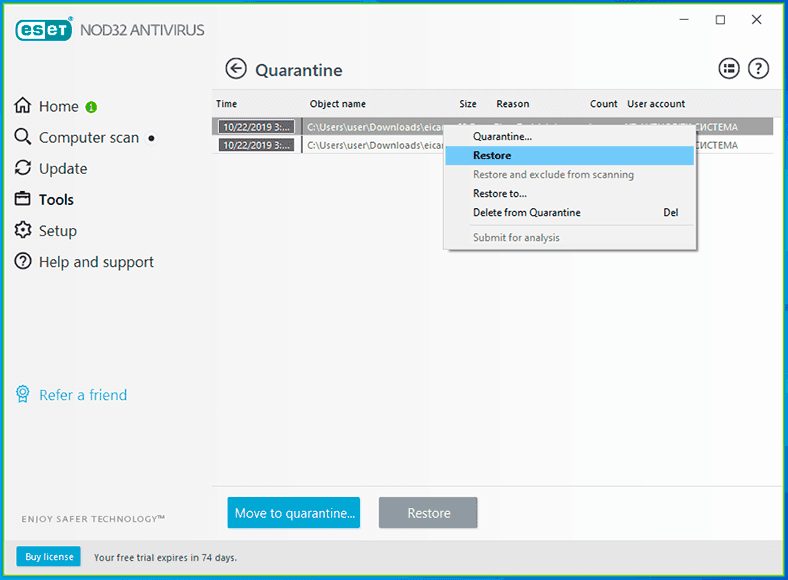The width and height of the screenshot is (788, 580).
Task: Select Submit for analysis
Action: click(569, 237)
